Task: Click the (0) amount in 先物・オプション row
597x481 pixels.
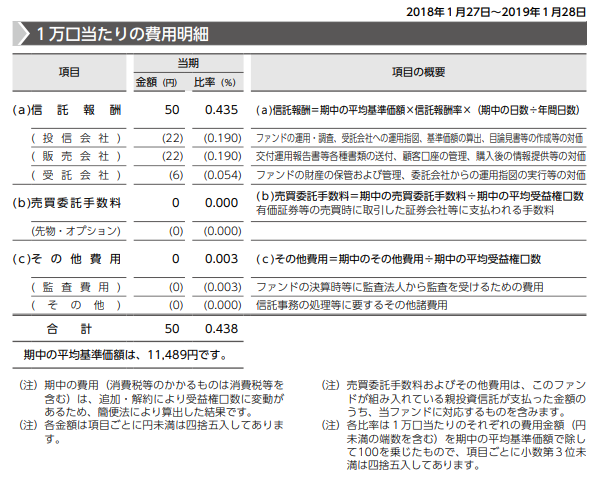Action: (176, 231)
